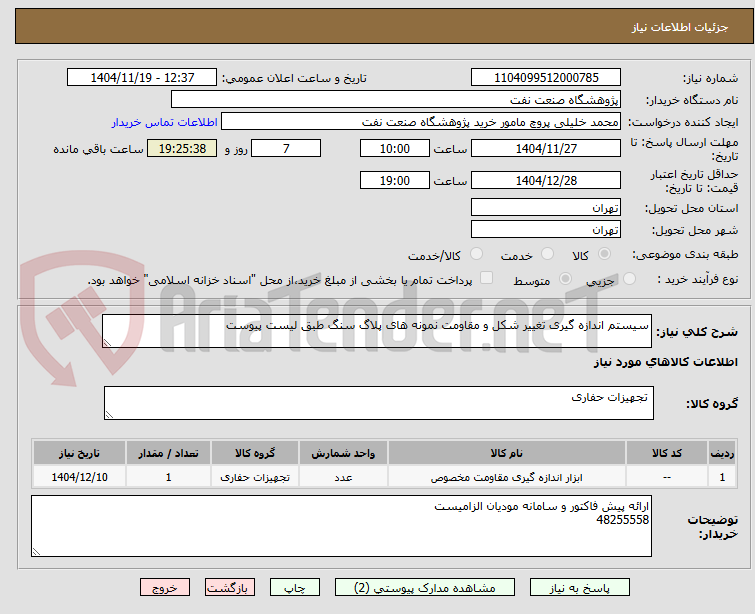755x614 pixels.
Task: Click the ردیف column header
Action: pyautogui.click(x=722, y=453)
